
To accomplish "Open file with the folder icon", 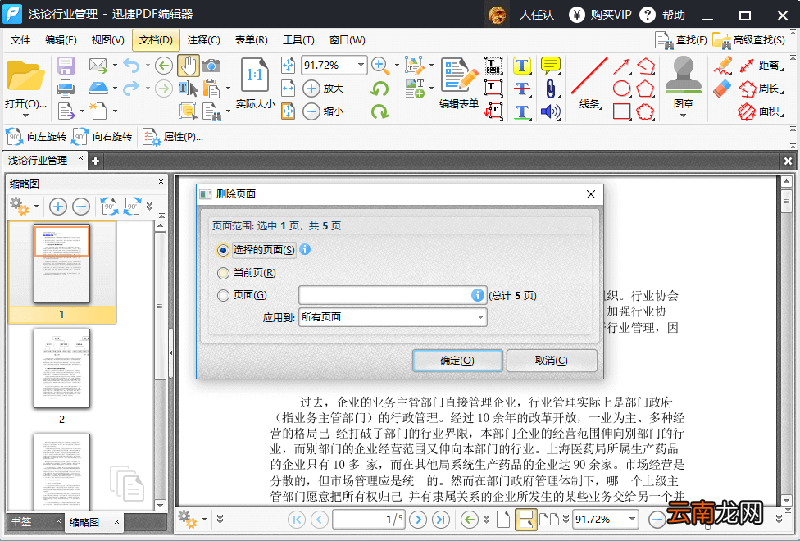I will coord(26,77).
